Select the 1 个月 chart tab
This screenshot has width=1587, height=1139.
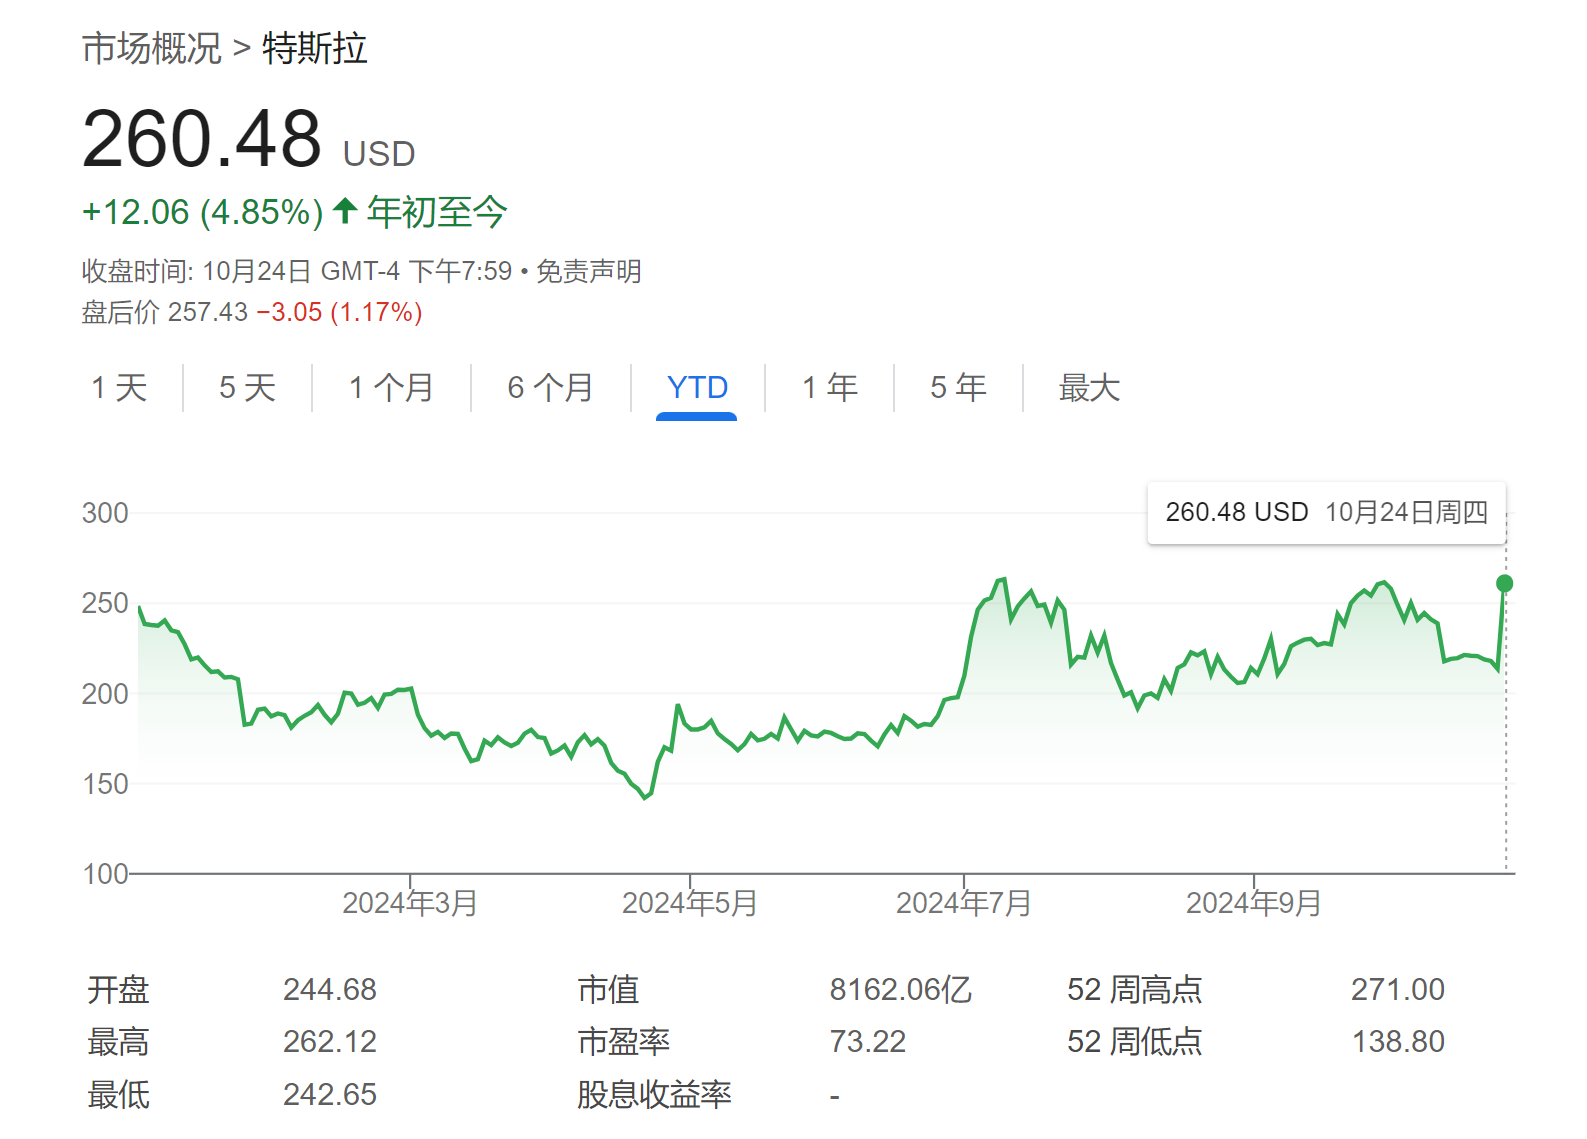(391, 388)
